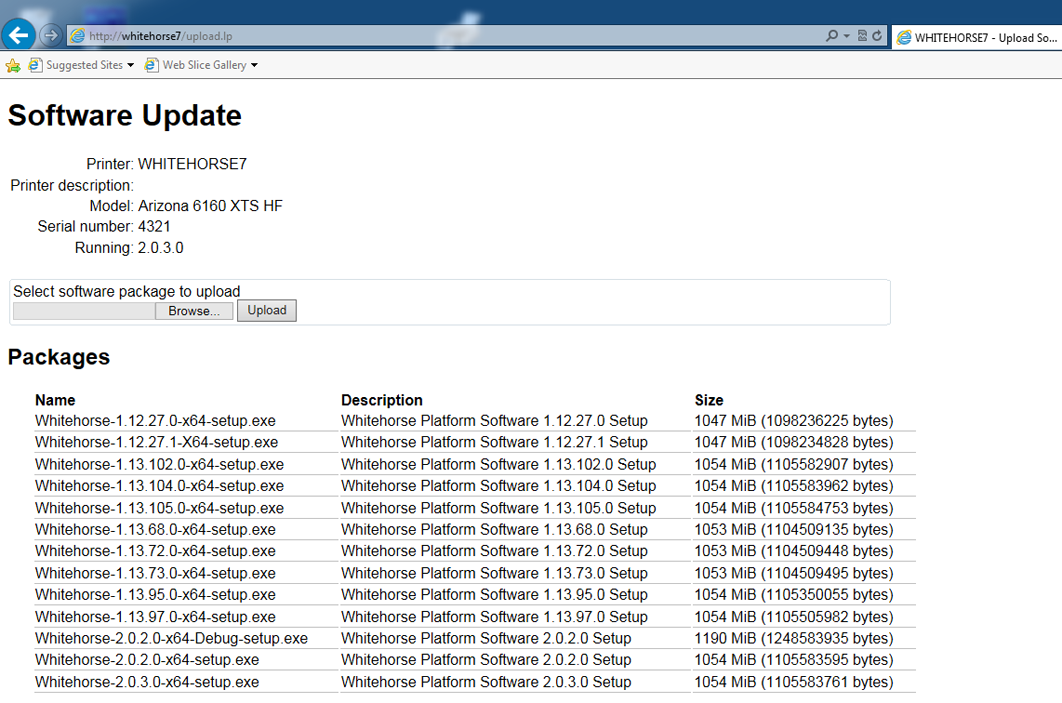Click description Whitehorse Platform Software 1.13.97.0 Setup
This screenshot has width=1062, height=703.
point(494,617)
